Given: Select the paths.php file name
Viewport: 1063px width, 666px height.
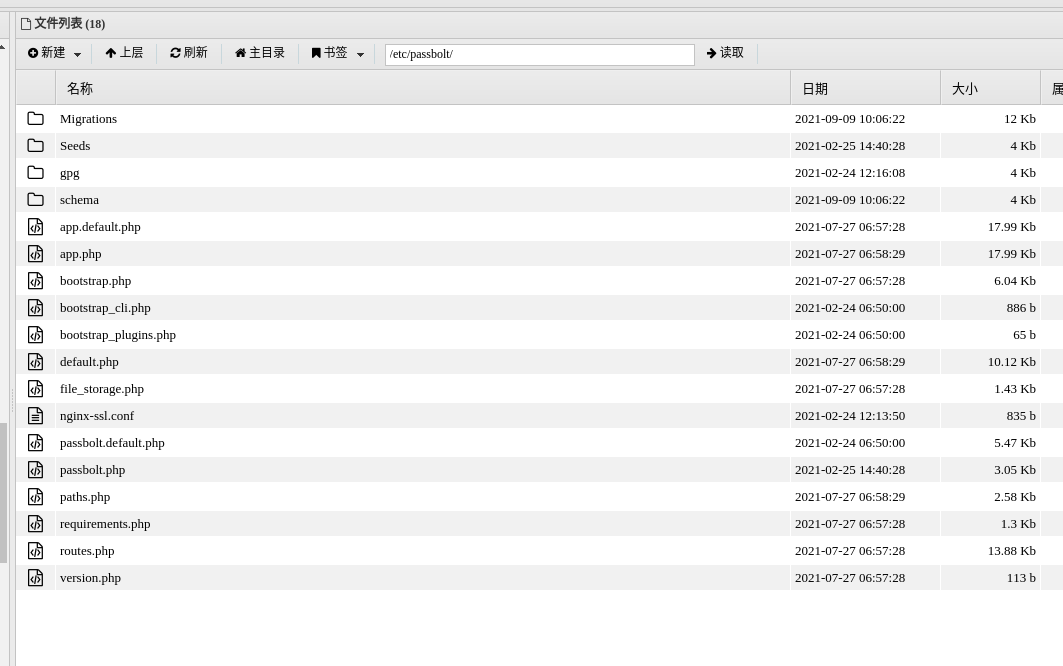Looking at the screenshot, I should 85,497.
